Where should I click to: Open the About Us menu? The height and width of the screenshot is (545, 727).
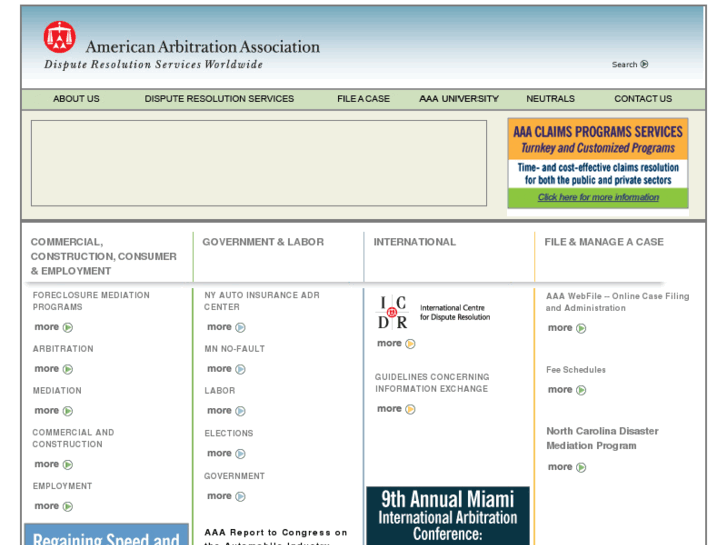[x=76, y=99]
